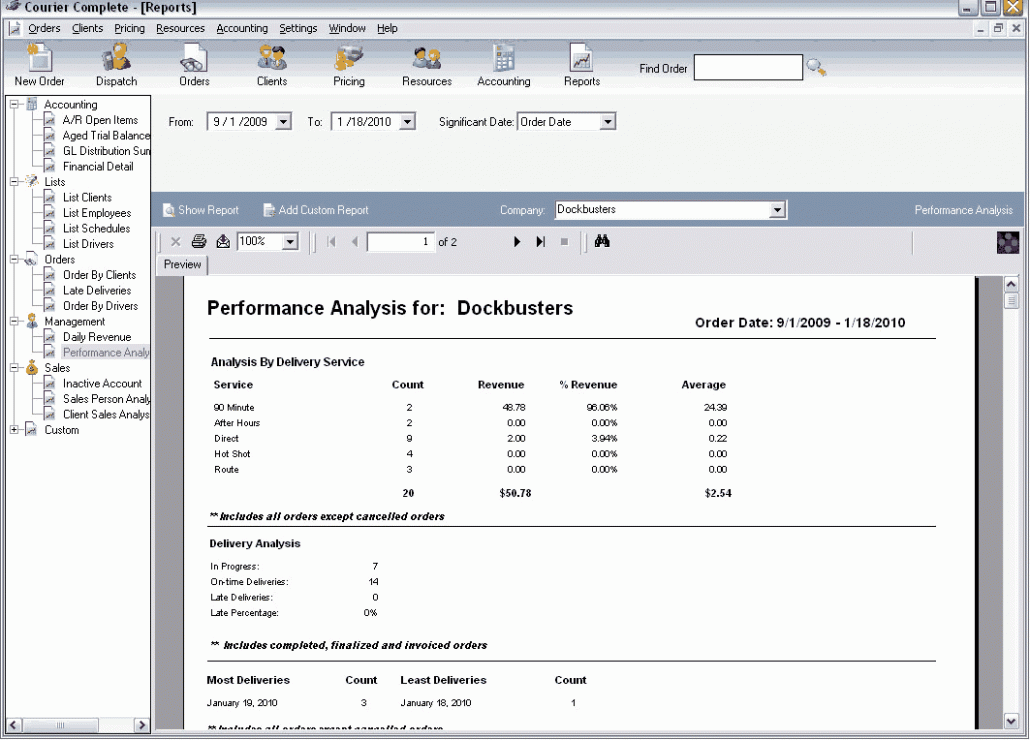Click the print report icon
1030x740 pixels.
(x=199, y=242)
